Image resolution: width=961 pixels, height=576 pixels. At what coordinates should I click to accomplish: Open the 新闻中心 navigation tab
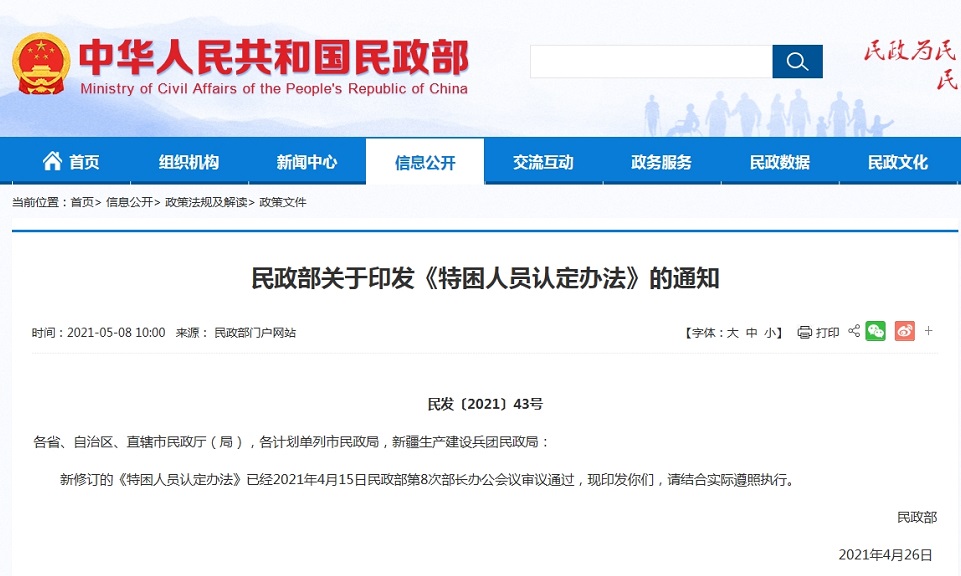click(306, 162)
